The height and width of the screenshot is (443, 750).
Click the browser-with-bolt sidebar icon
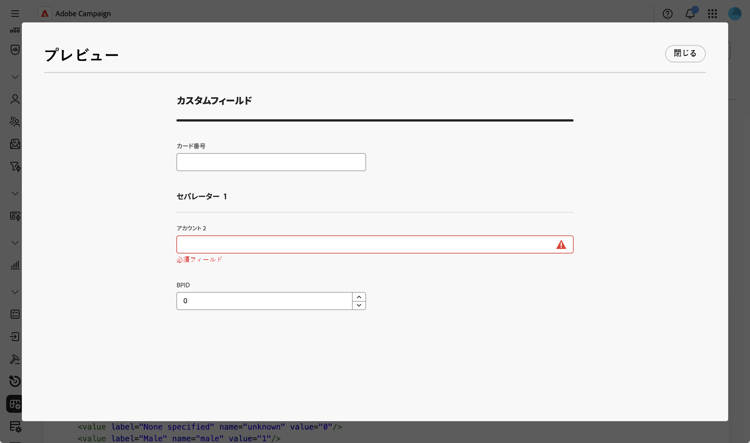coord(15,216)
